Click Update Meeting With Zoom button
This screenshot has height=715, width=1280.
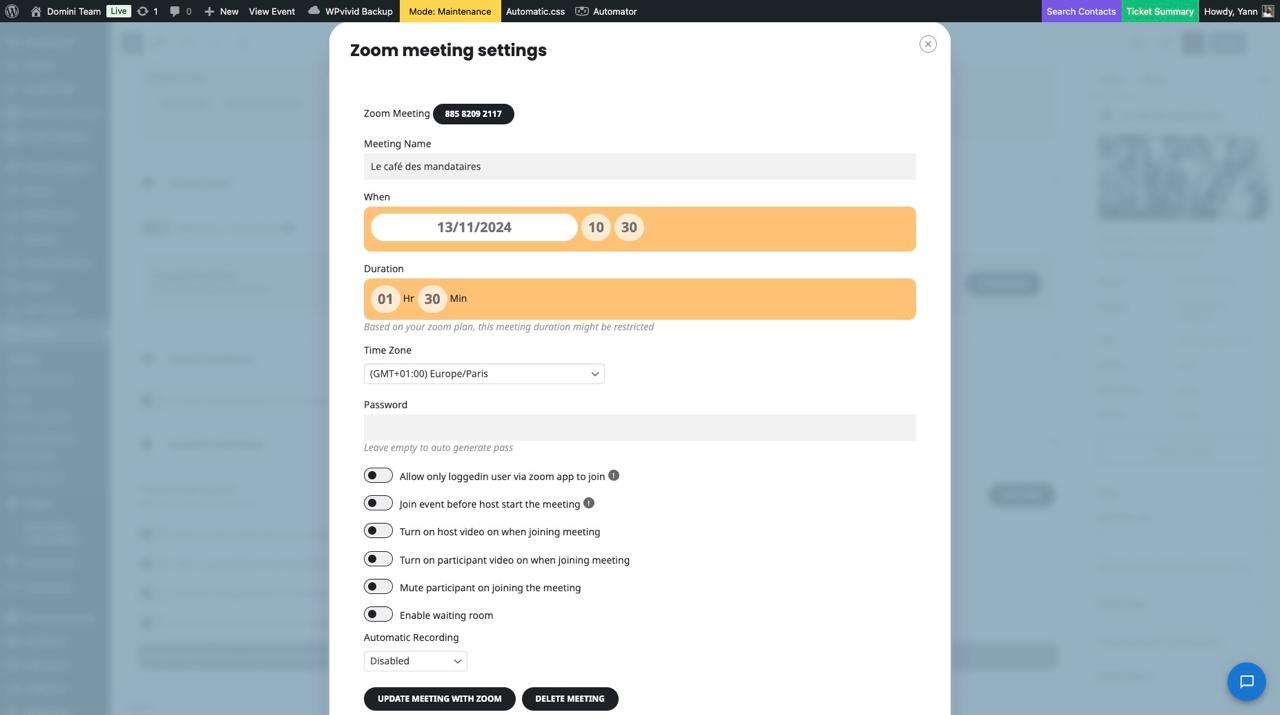click(440, 698)
